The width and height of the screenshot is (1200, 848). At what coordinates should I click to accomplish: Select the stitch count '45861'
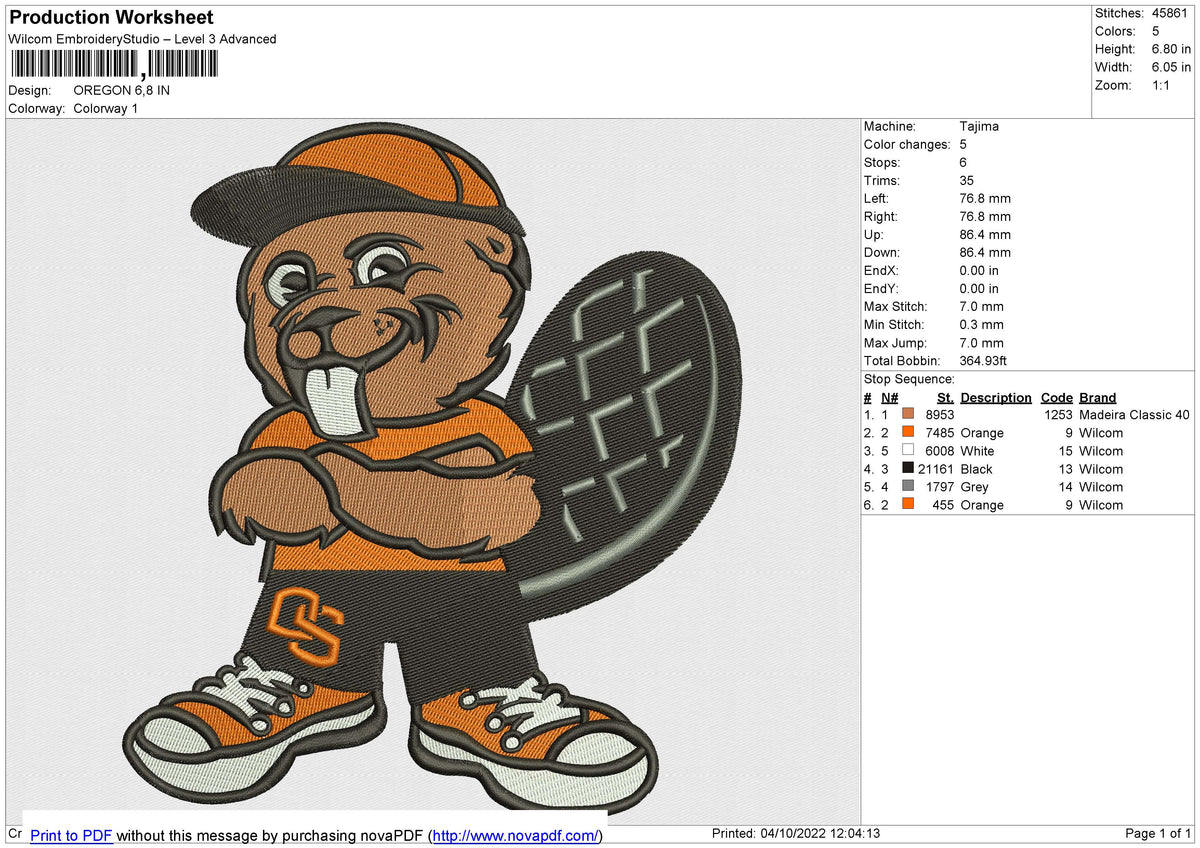coord(1169,13)
